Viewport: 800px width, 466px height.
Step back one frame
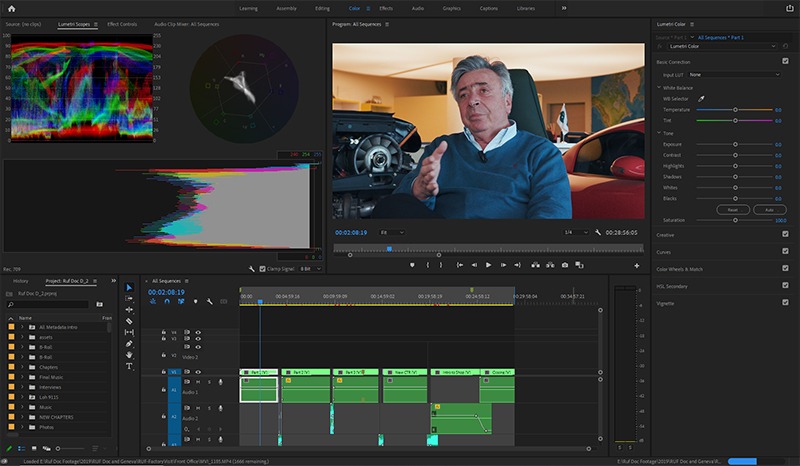[474, 265]
